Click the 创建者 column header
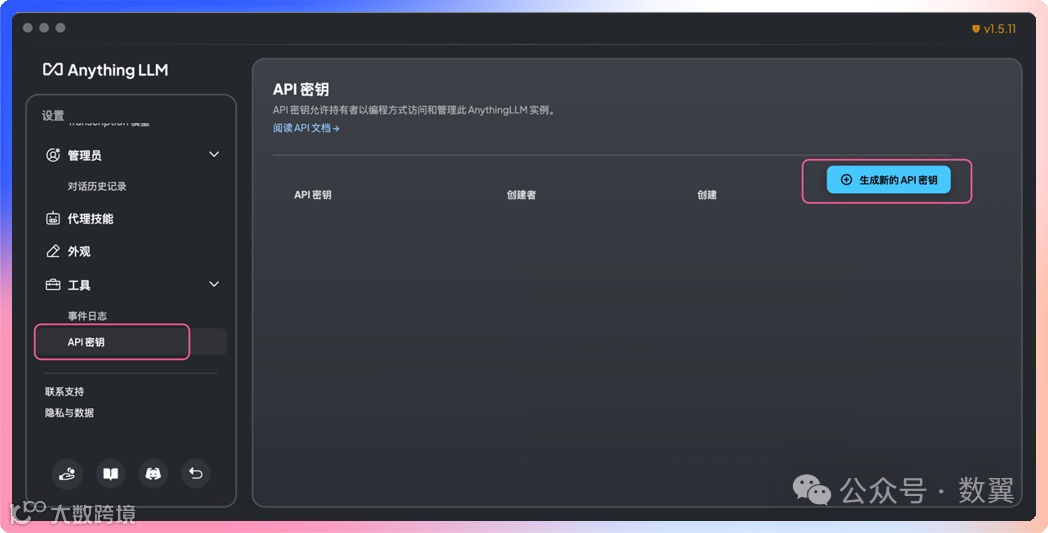 pos(521,195)
